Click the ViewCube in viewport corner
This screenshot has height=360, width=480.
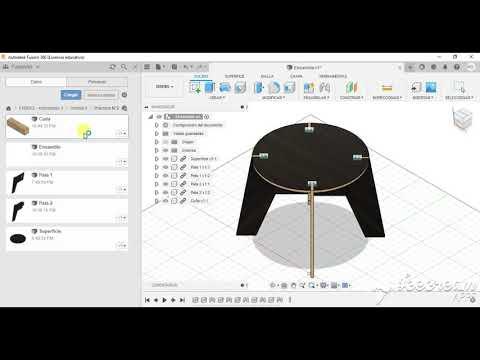click(x=463, y=118)
